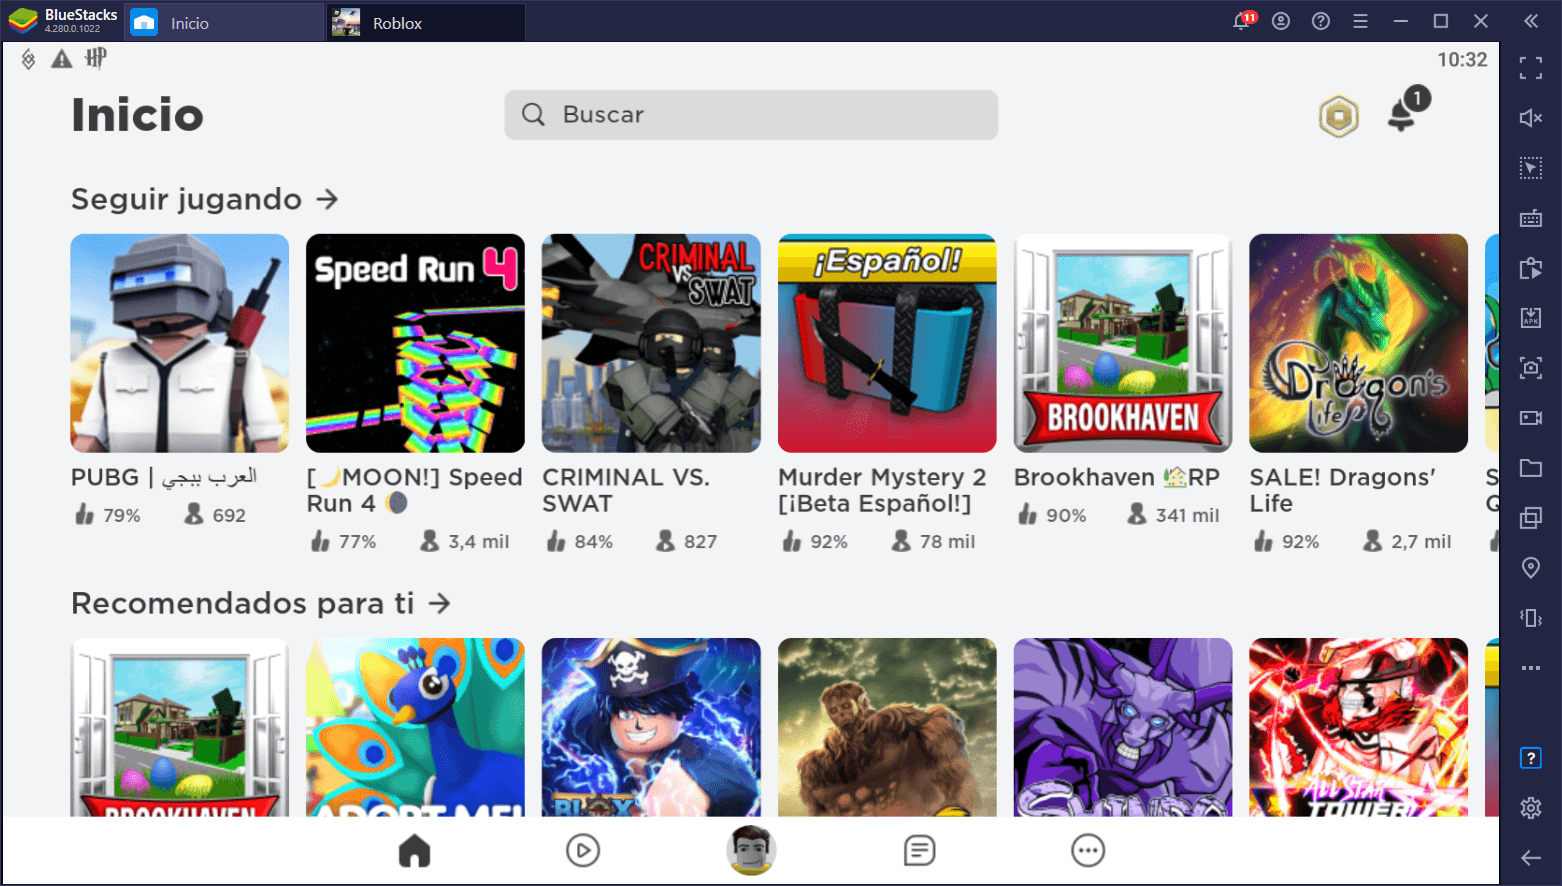The image size is (1562, 886).
Task: Click the 'CRIMINAL VS. SWAT' title text
Action: point(626,490)
